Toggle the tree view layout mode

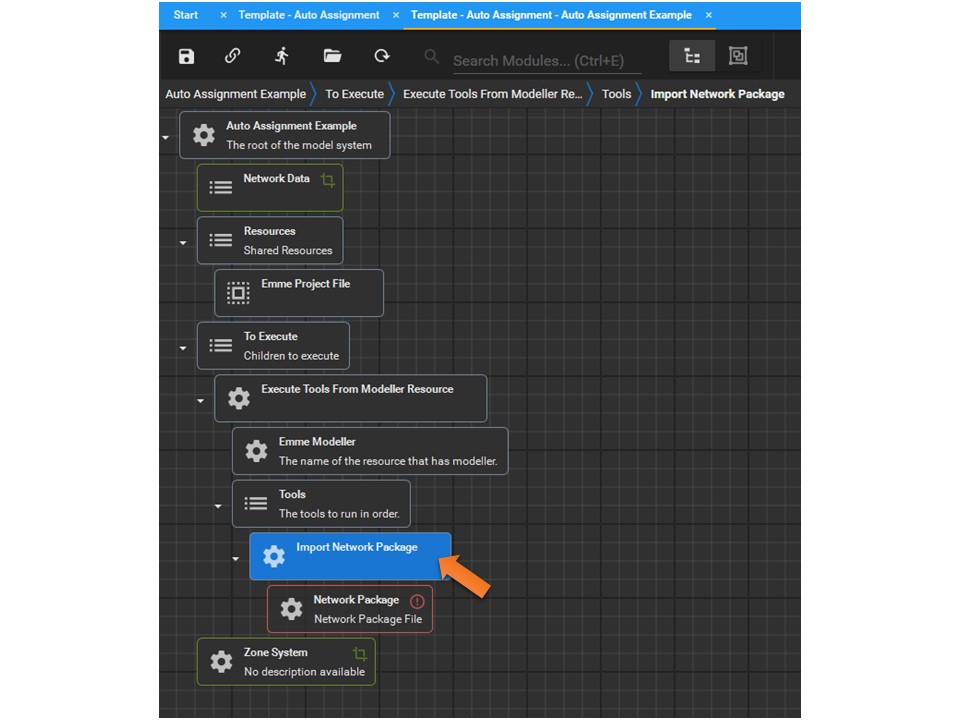click(x=692, y=56)
